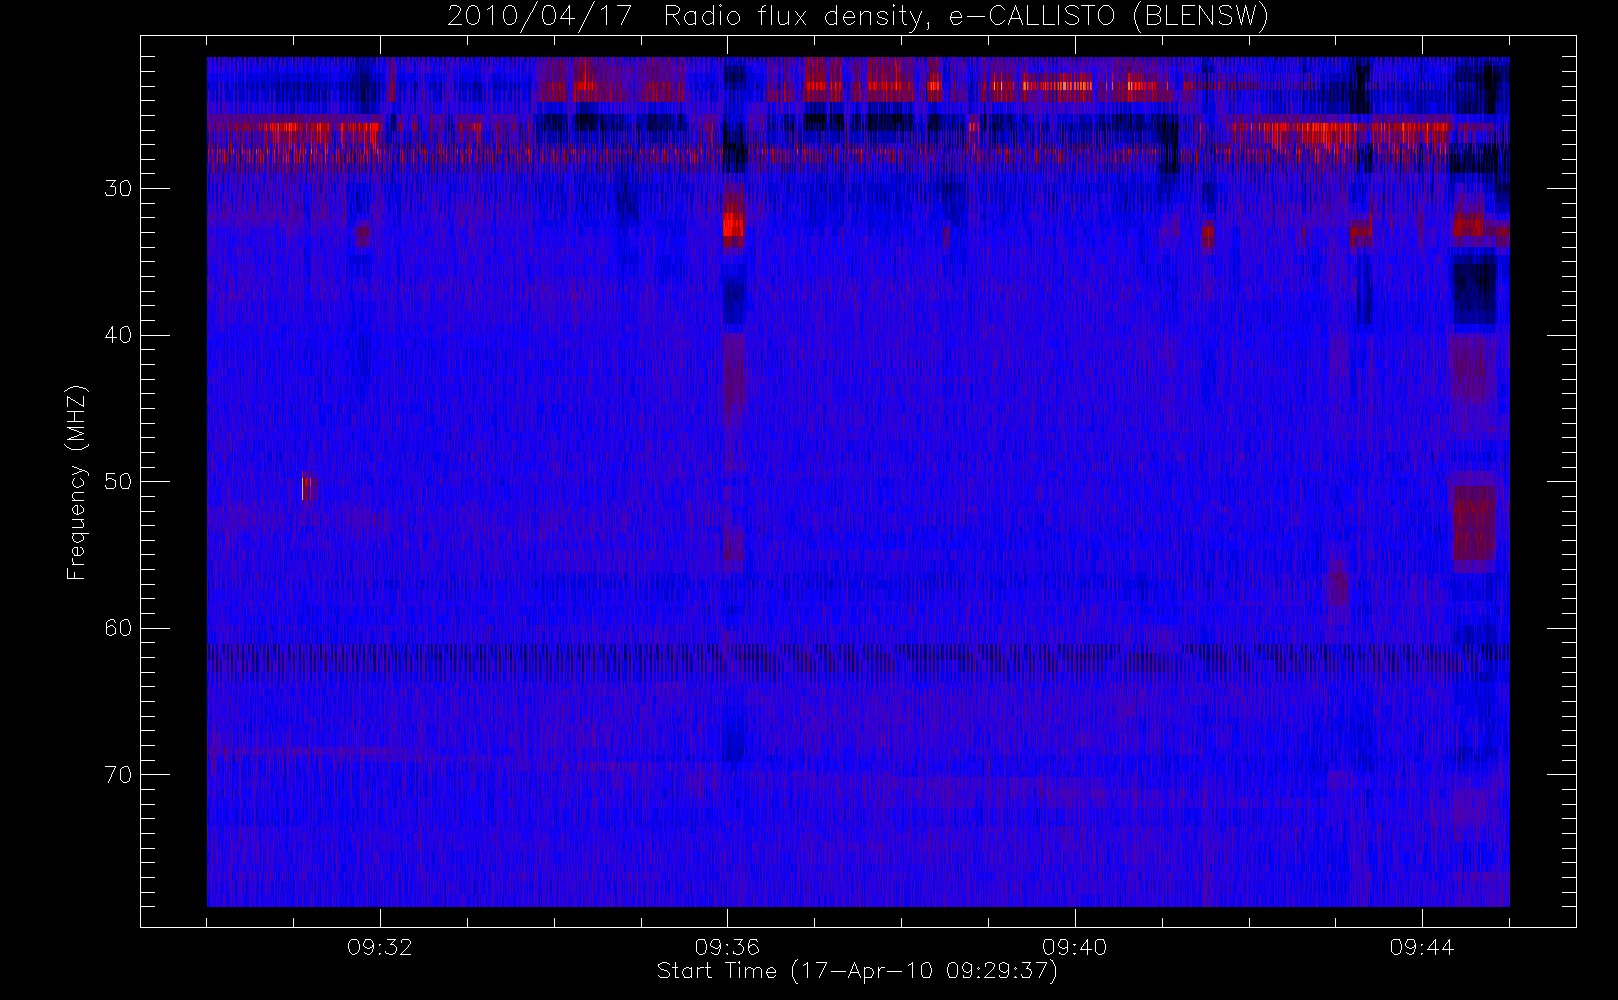Click the 09:36 time tick label
1618x1000 pixels.
(727, 946)
